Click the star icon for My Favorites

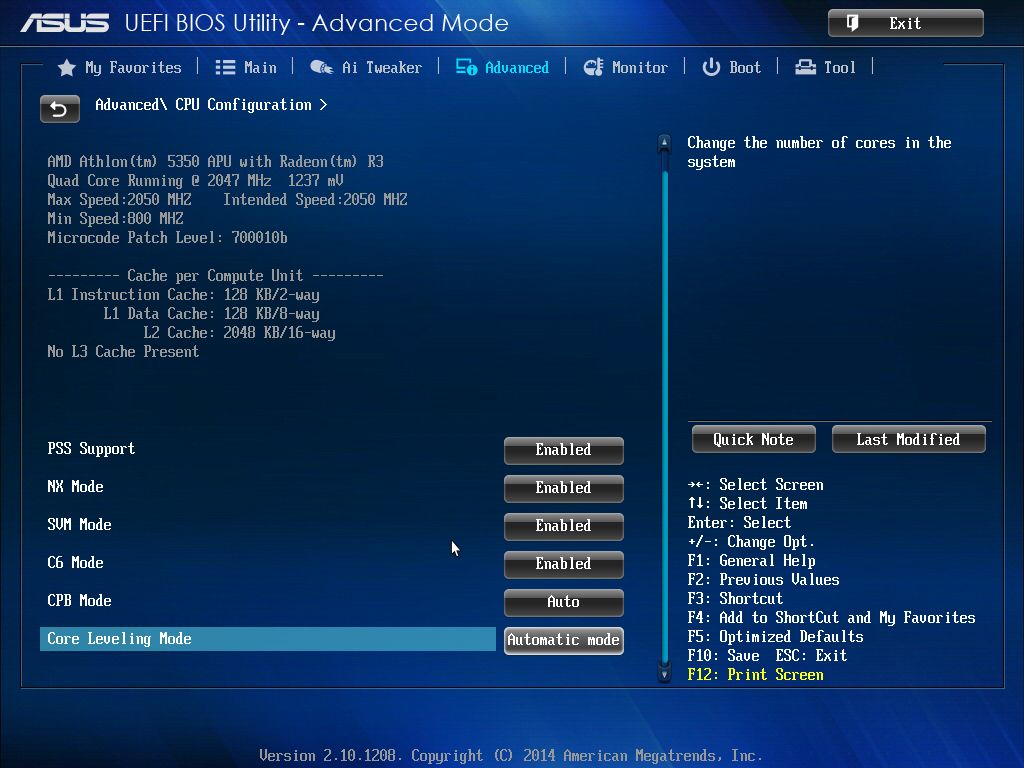(67, 67)
